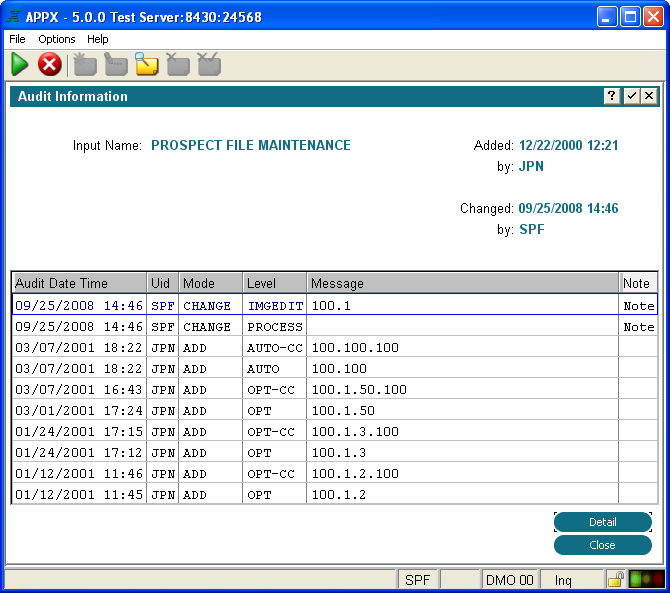The image size is (670, 593).
Task: Click the message cell 100.1.2.100
Action: coord(463,473)
